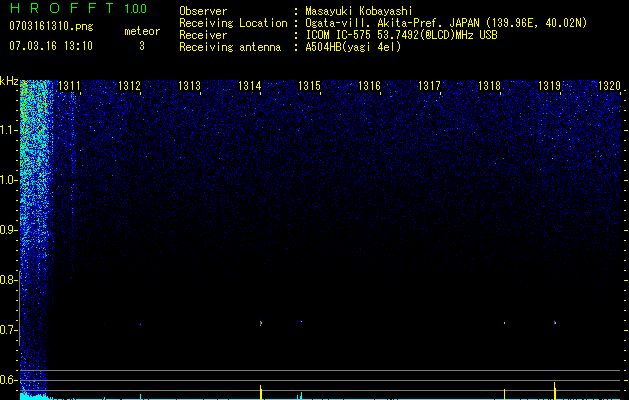Click the 1312 time axis label
The height and width of the screenshot is (400, 629).
pyautogui.click(x=130, y=86)
